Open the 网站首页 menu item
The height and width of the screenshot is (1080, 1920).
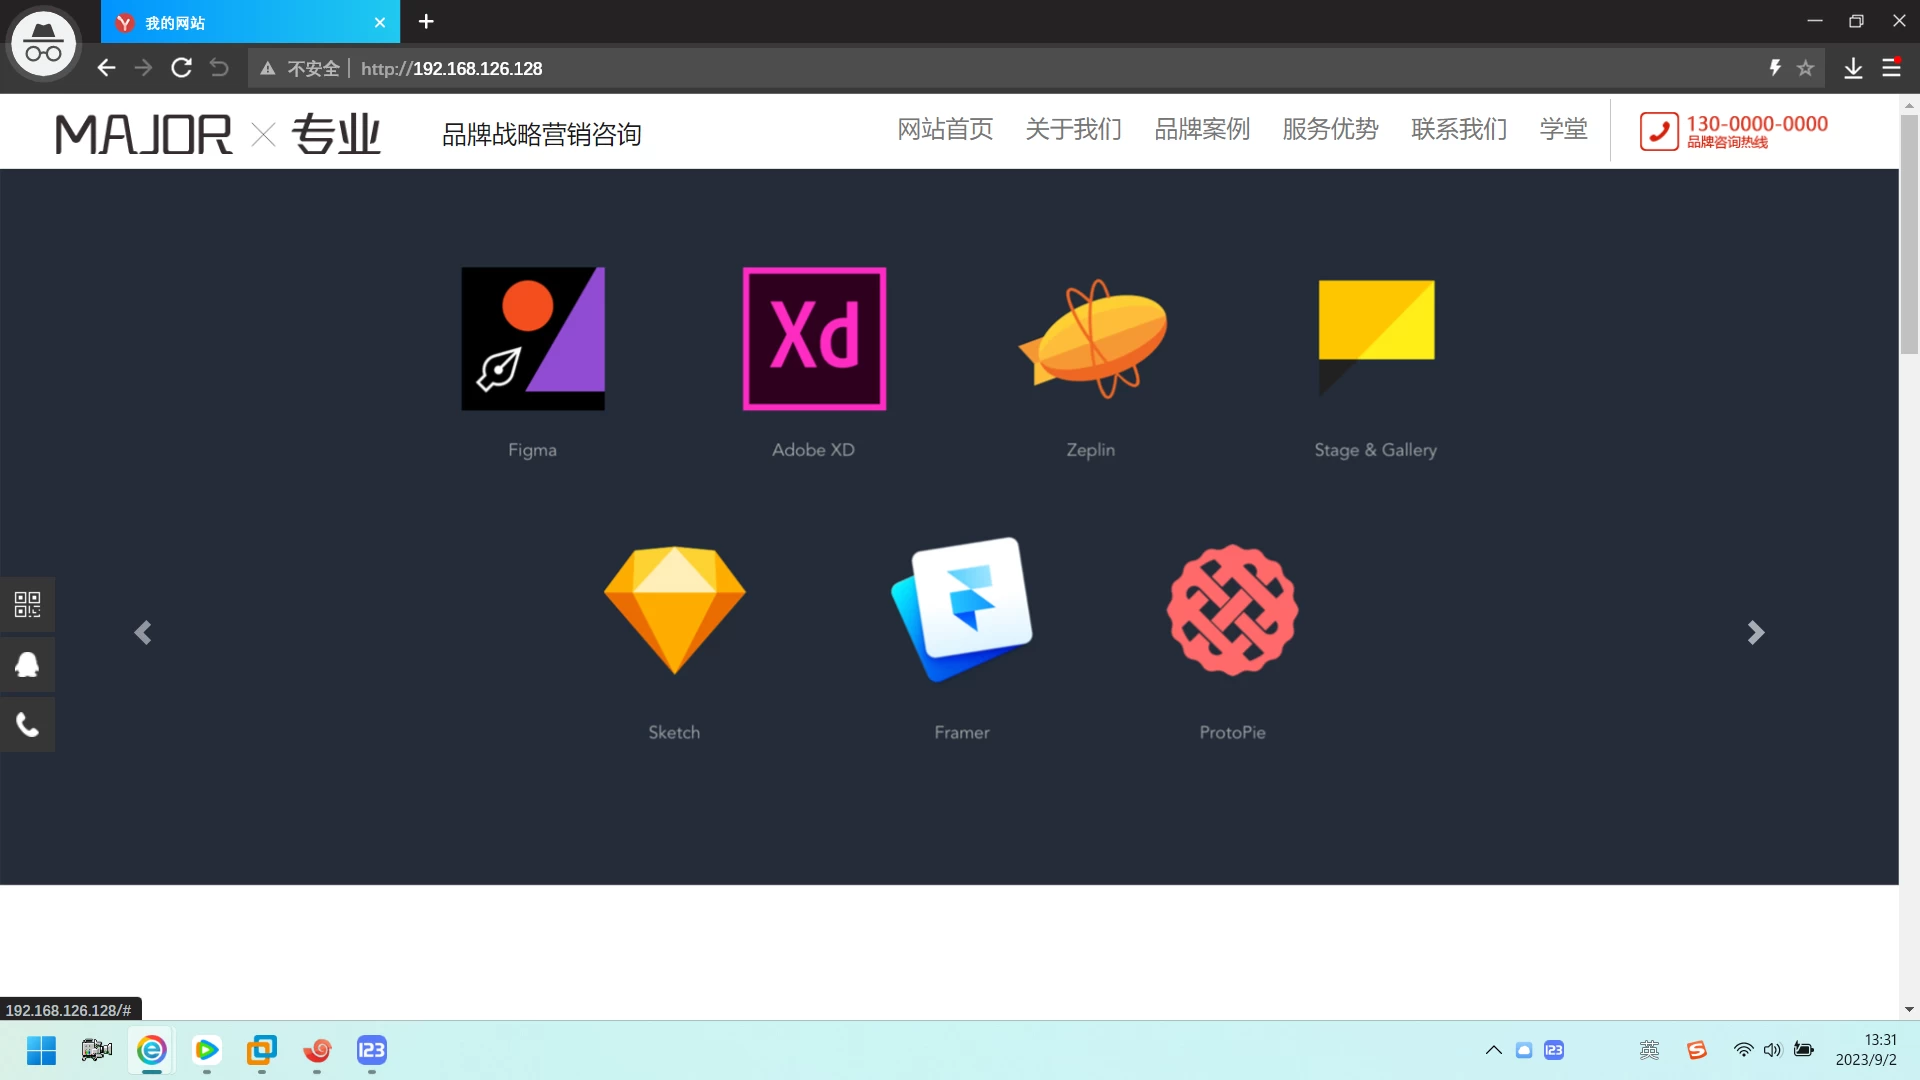945,129
